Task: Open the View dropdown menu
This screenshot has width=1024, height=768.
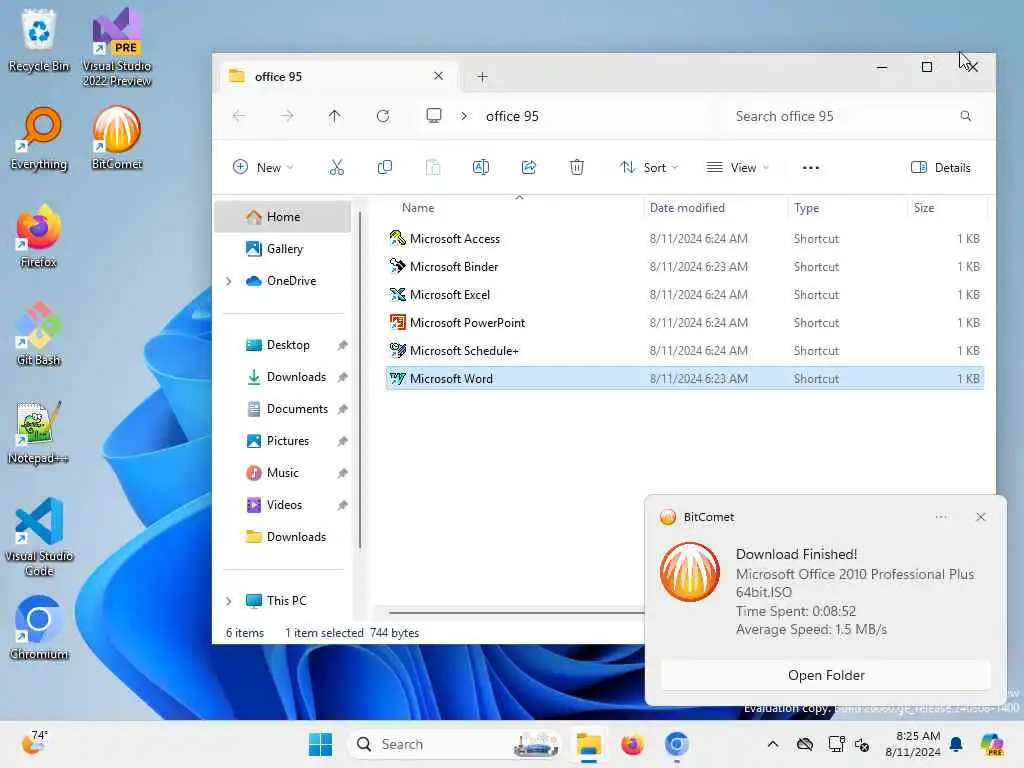Action: pyautogui.click(x=738, y=168)
